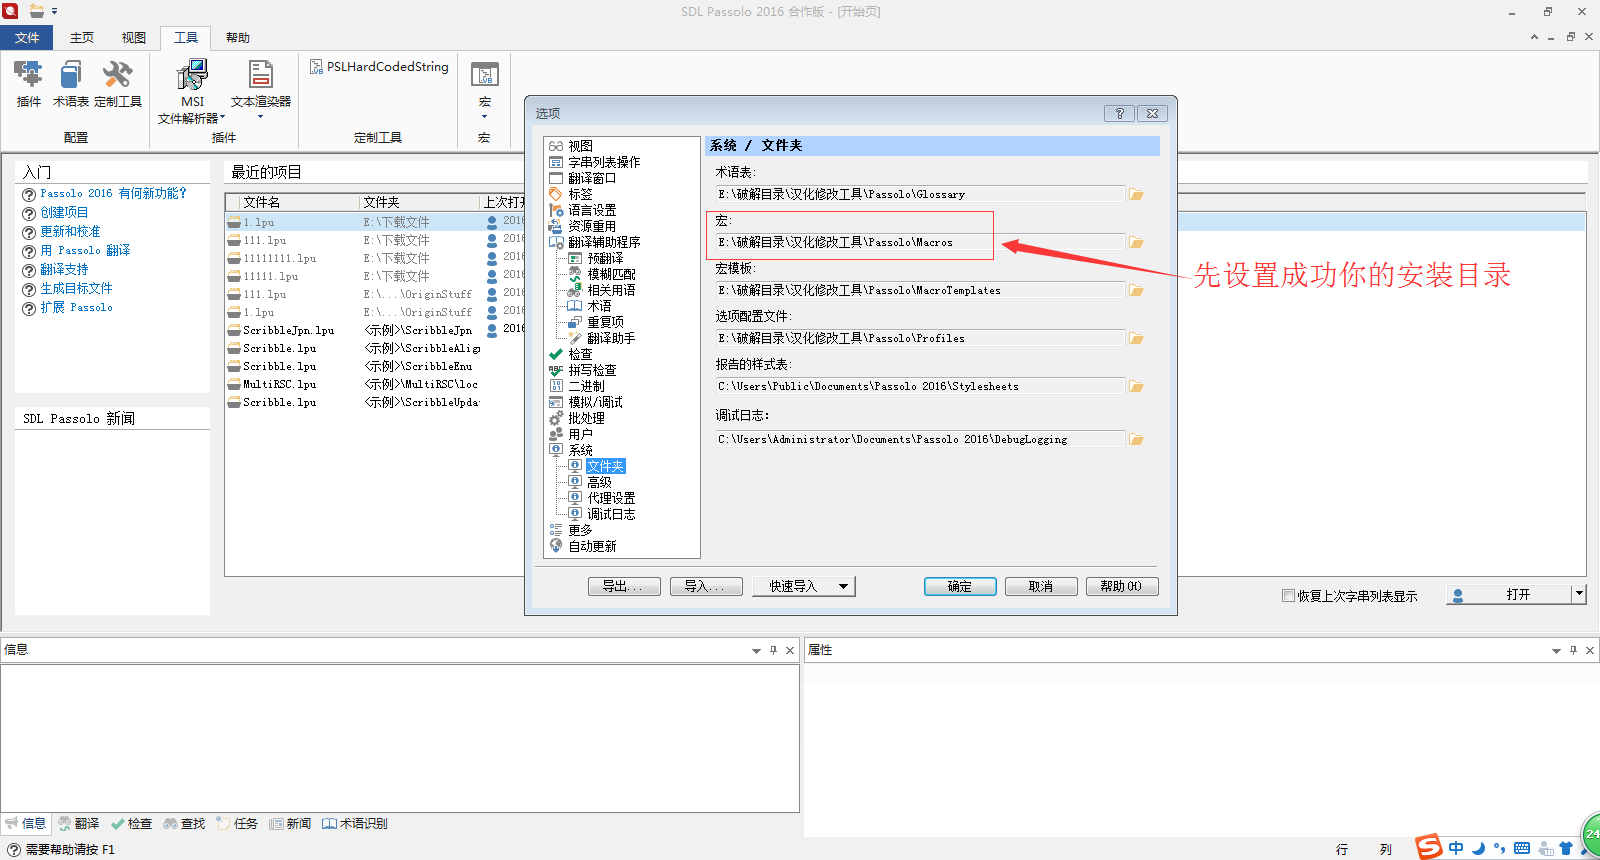
Task: Open the 快速导入 dropdown arrow
Action: tap(844, 587)
